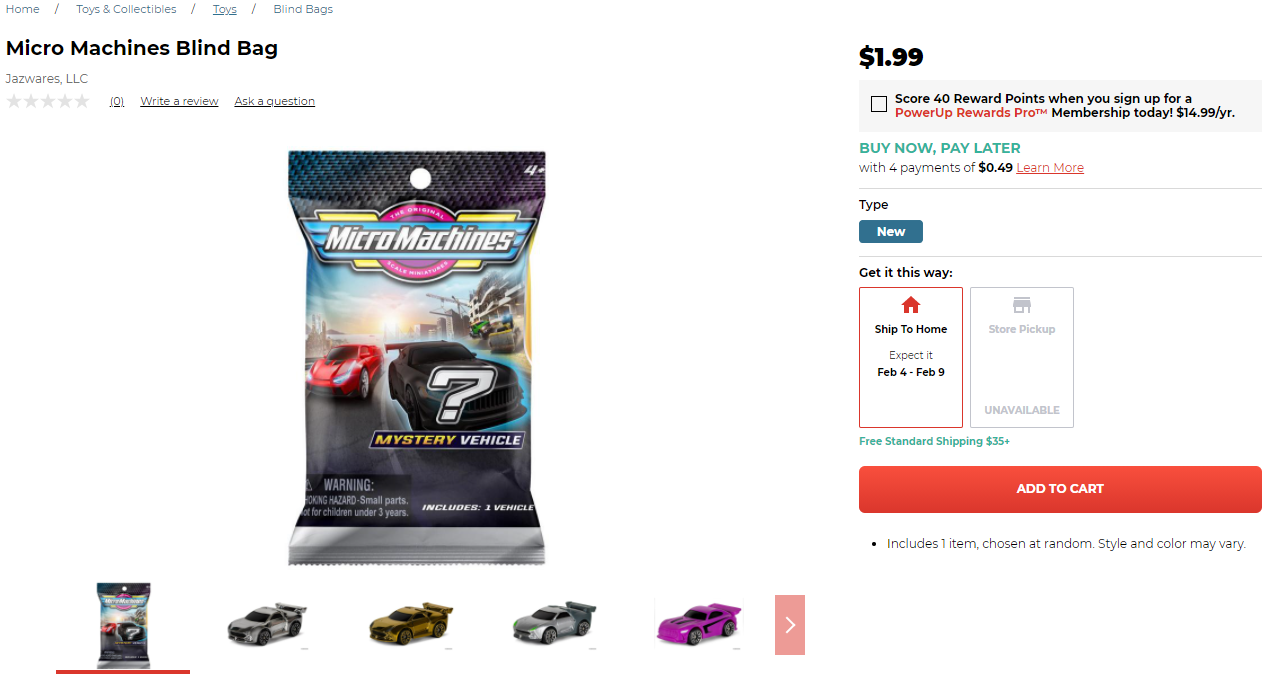Open the Home breadcrumb
This screenshot has height=680, width=1272.
point(23,9)
